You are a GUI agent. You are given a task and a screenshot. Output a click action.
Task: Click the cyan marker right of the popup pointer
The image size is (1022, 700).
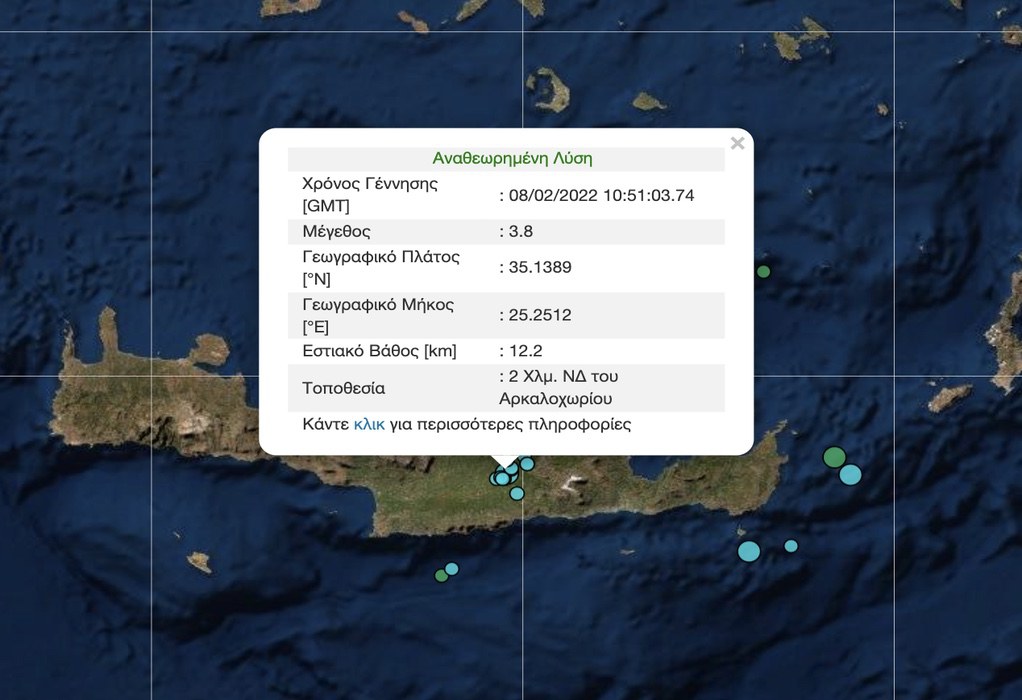527,464
